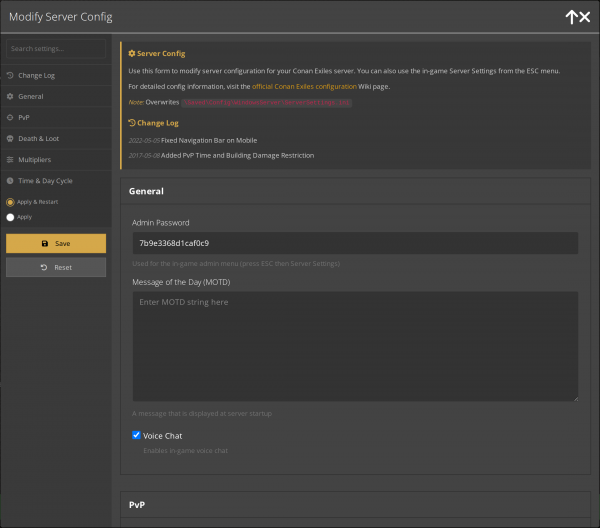Screen dimensions: 600x528
Task: Jump to General section in sidebar
Action: pos(56,96)
